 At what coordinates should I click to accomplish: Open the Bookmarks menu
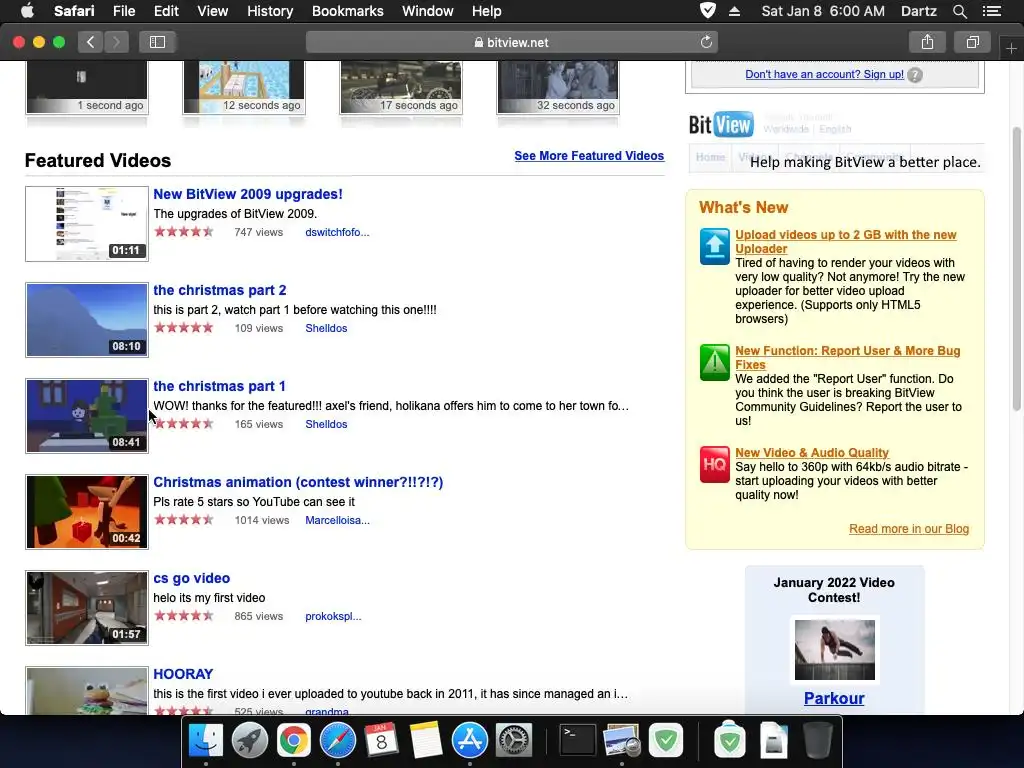pyautogui.click(x=347, y=11)
